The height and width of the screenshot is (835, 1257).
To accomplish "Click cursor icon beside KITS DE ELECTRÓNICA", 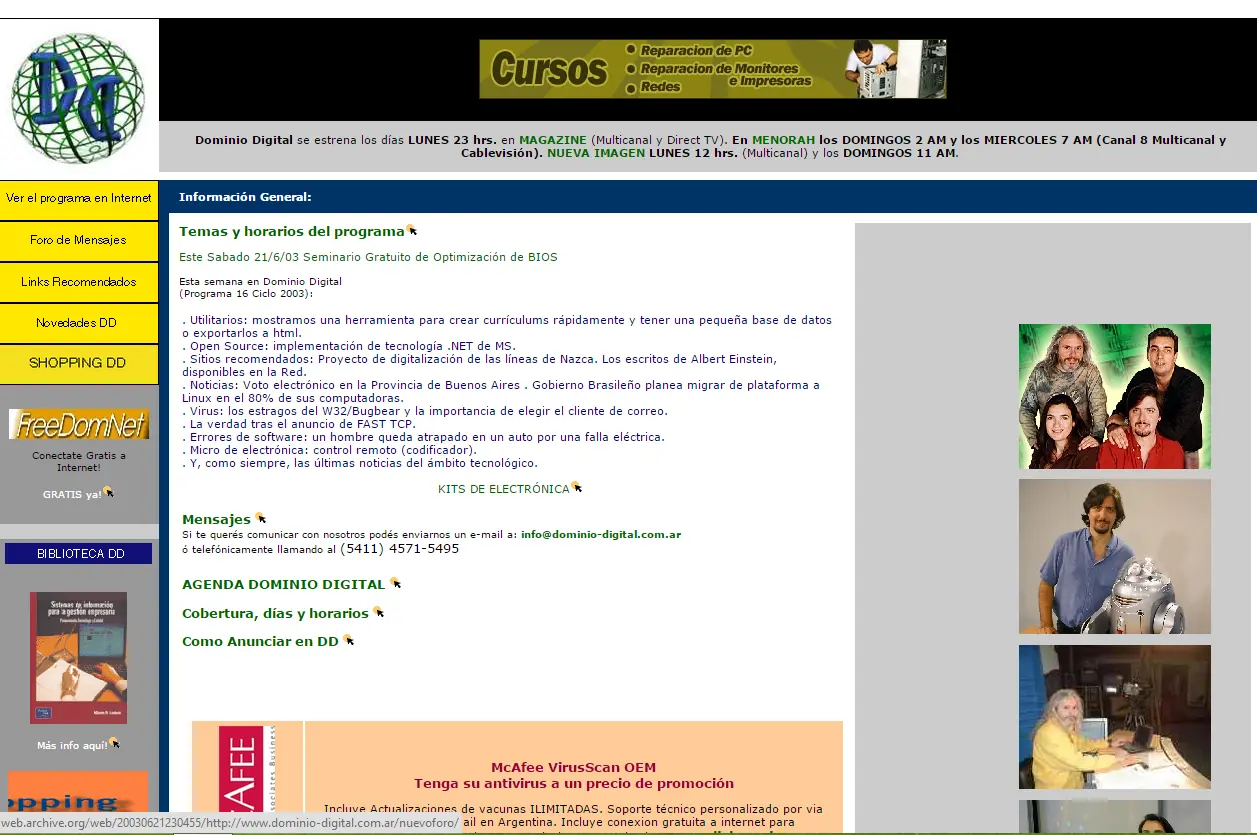I will click(576, 487).
